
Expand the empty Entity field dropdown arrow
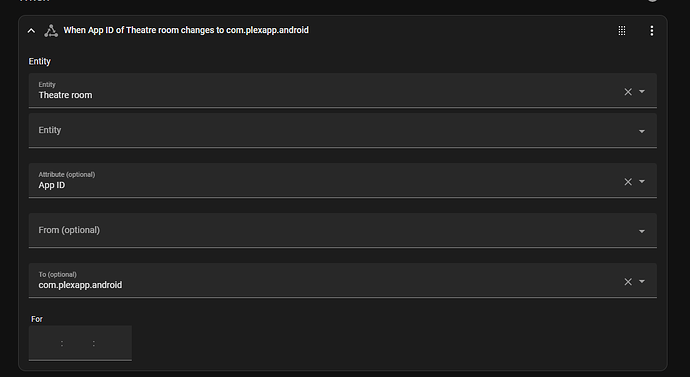pos(642,131)
